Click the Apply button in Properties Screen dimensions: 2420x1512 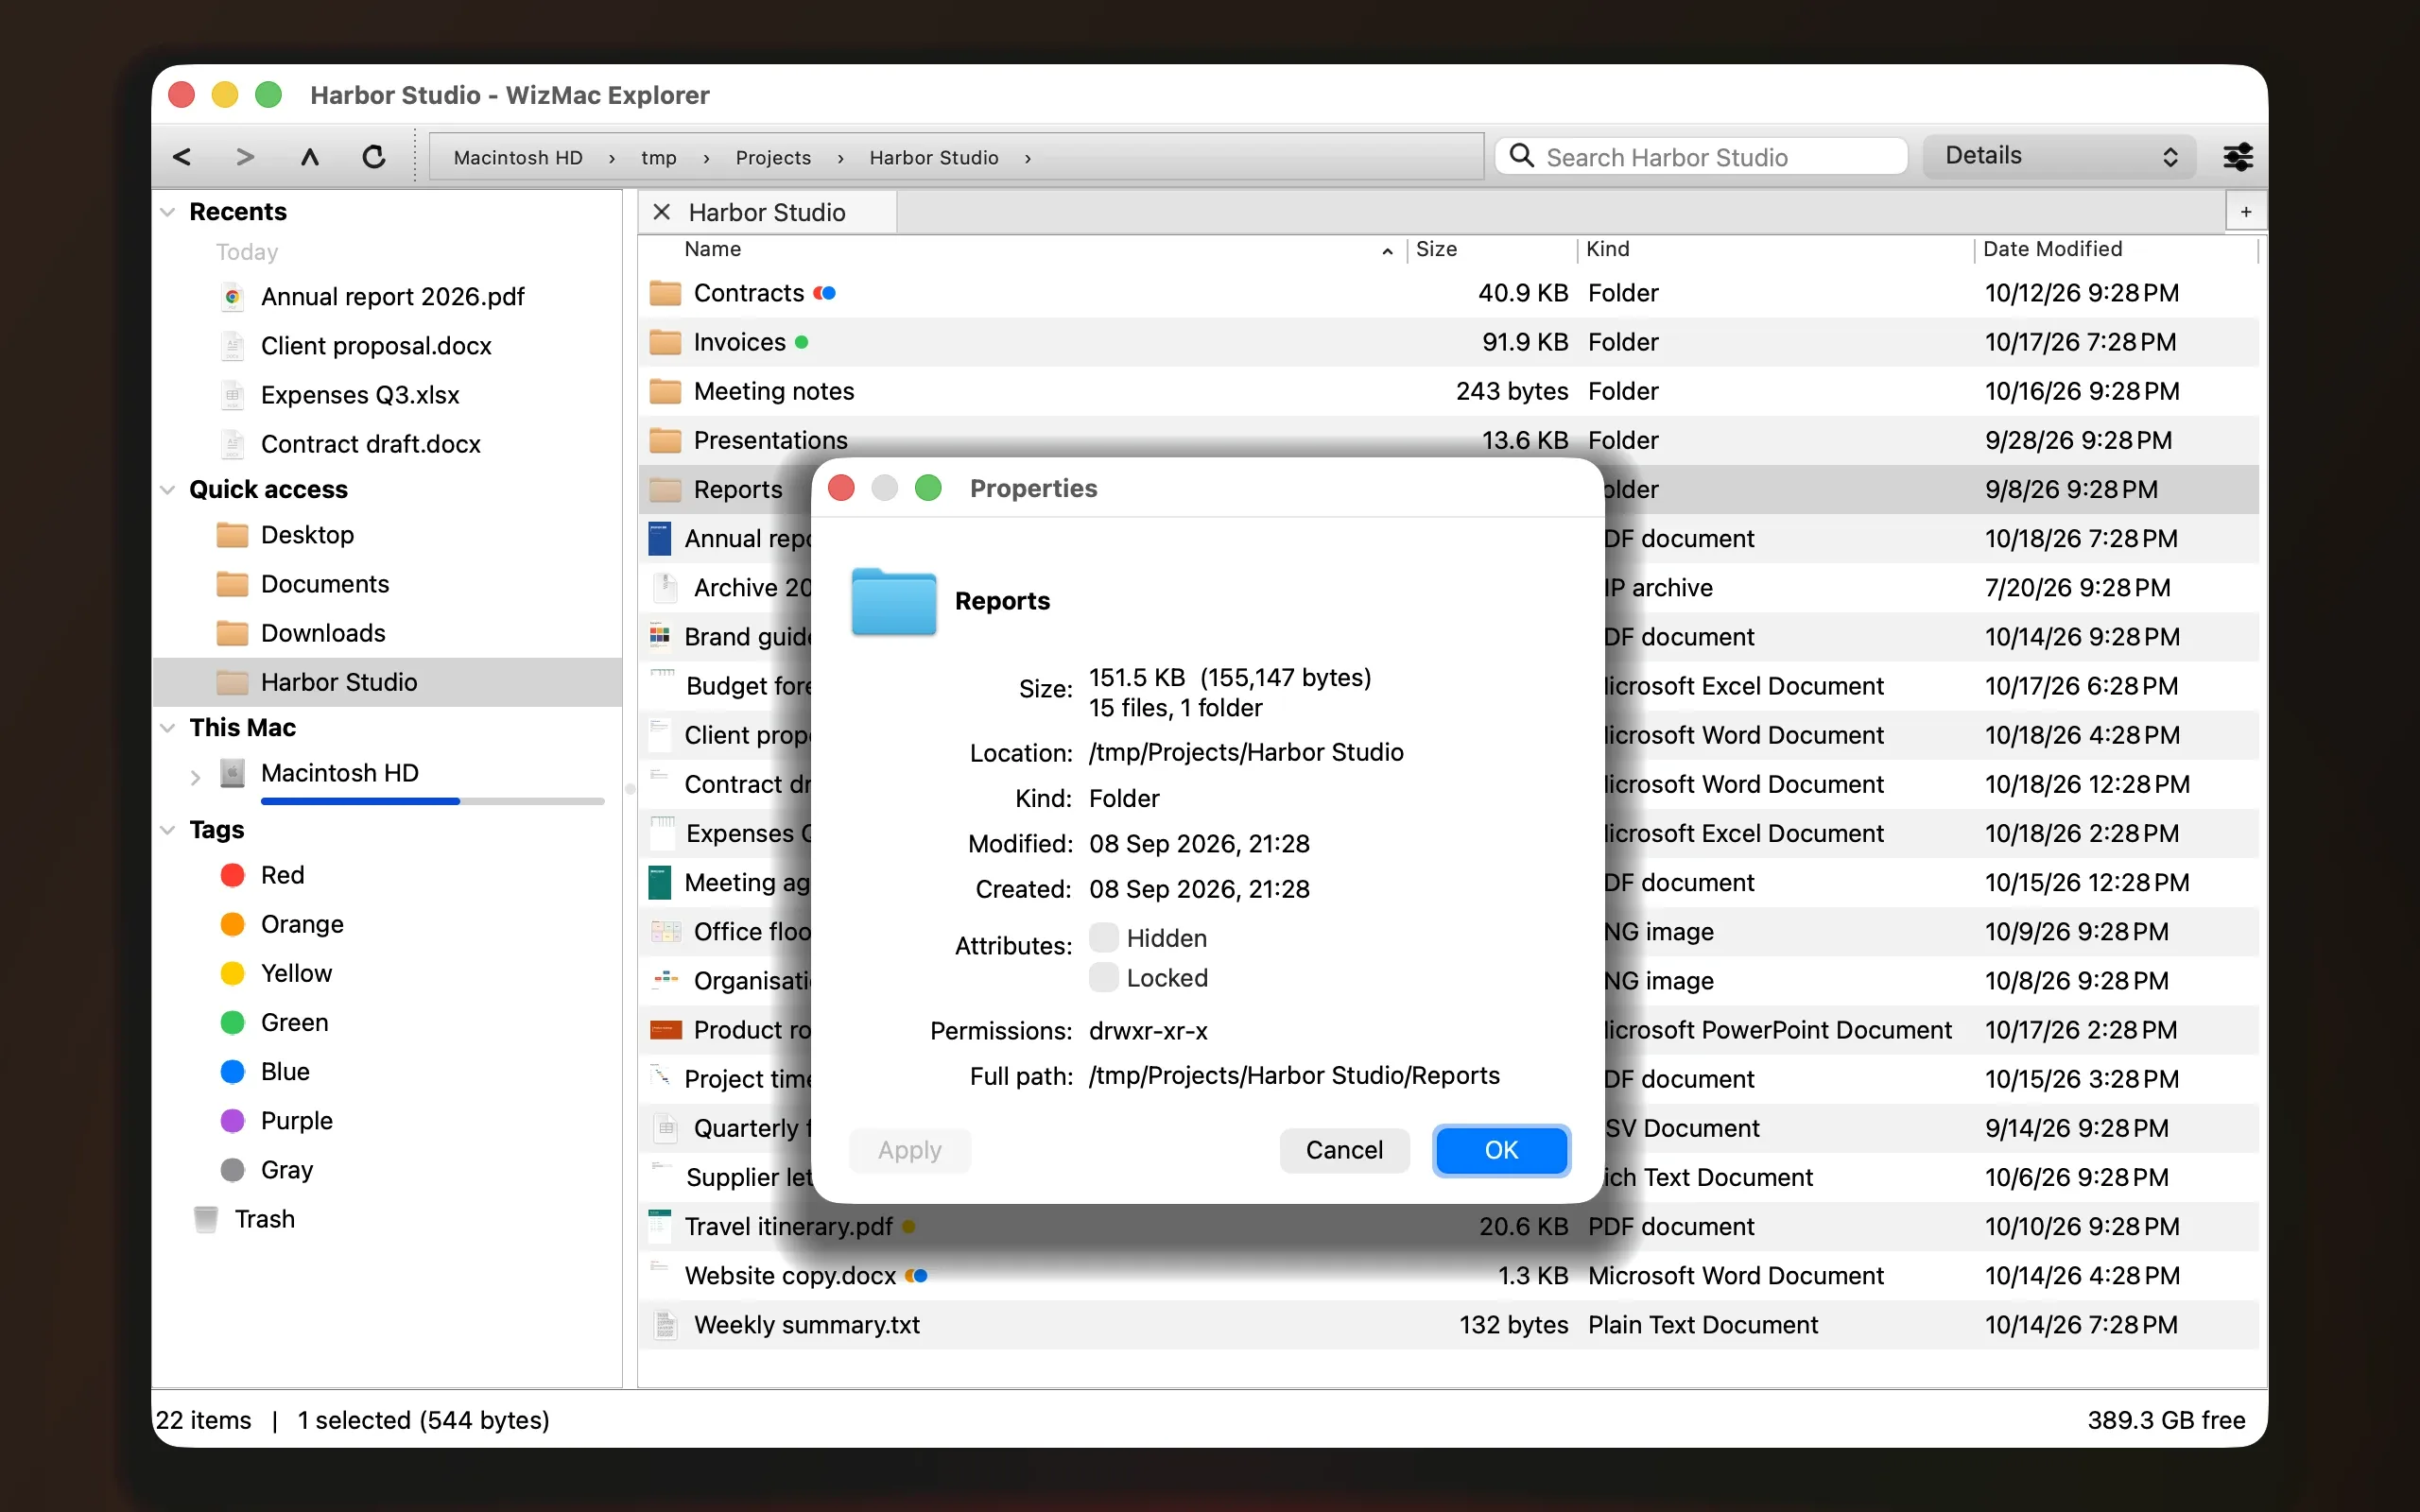(909, 1150)
